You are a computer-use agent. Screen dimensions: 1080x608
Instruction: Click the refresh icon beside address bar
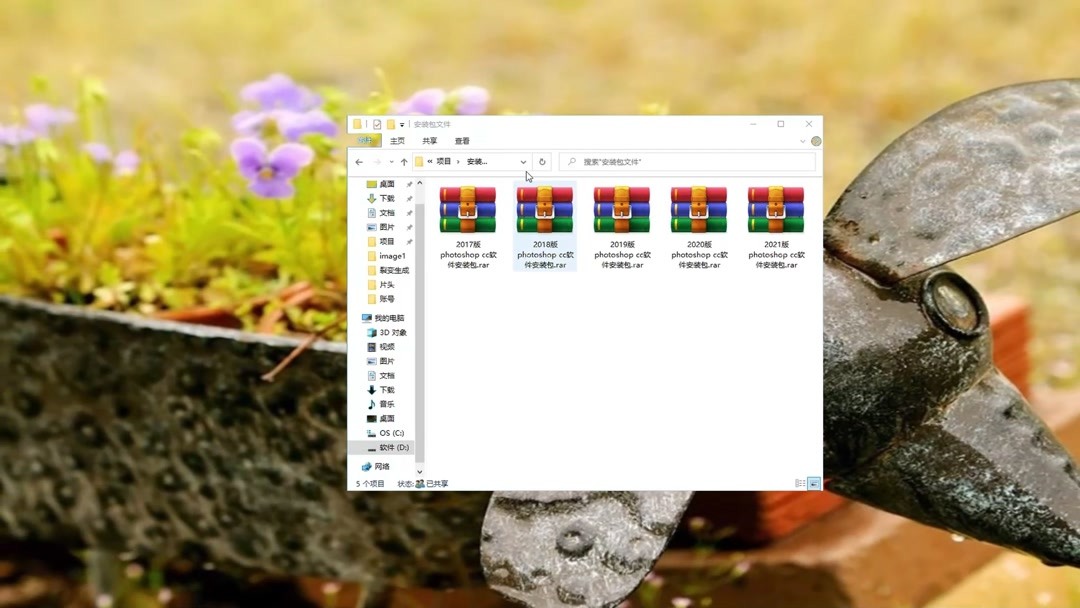click(x=542, y=161)
